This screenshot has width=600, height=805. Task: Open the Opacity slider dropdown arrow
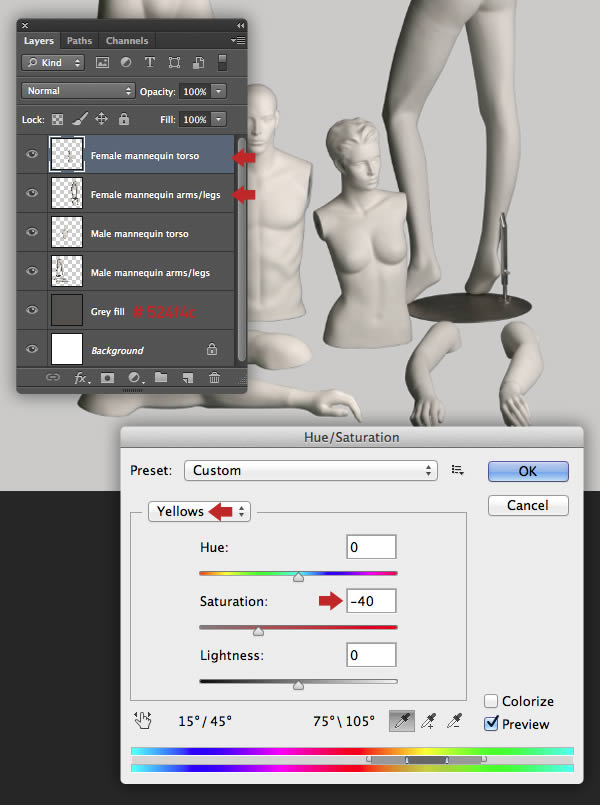click(219, 91)
